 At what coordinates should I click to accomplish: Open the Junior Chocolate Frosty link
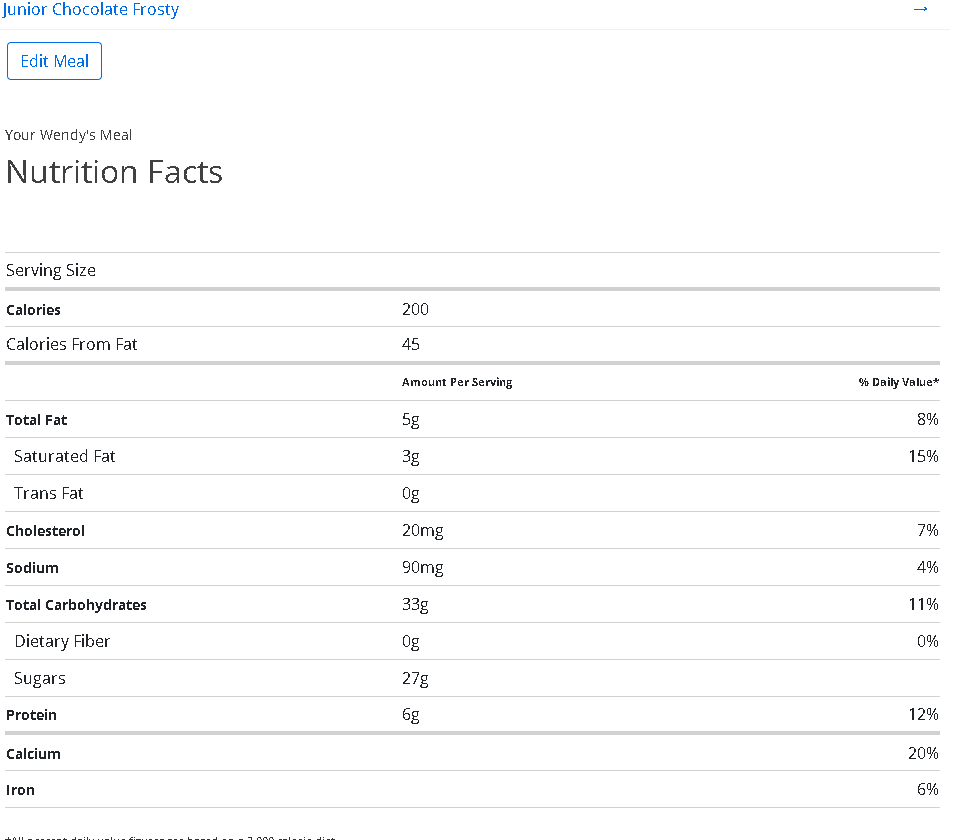tap(91, 10)
